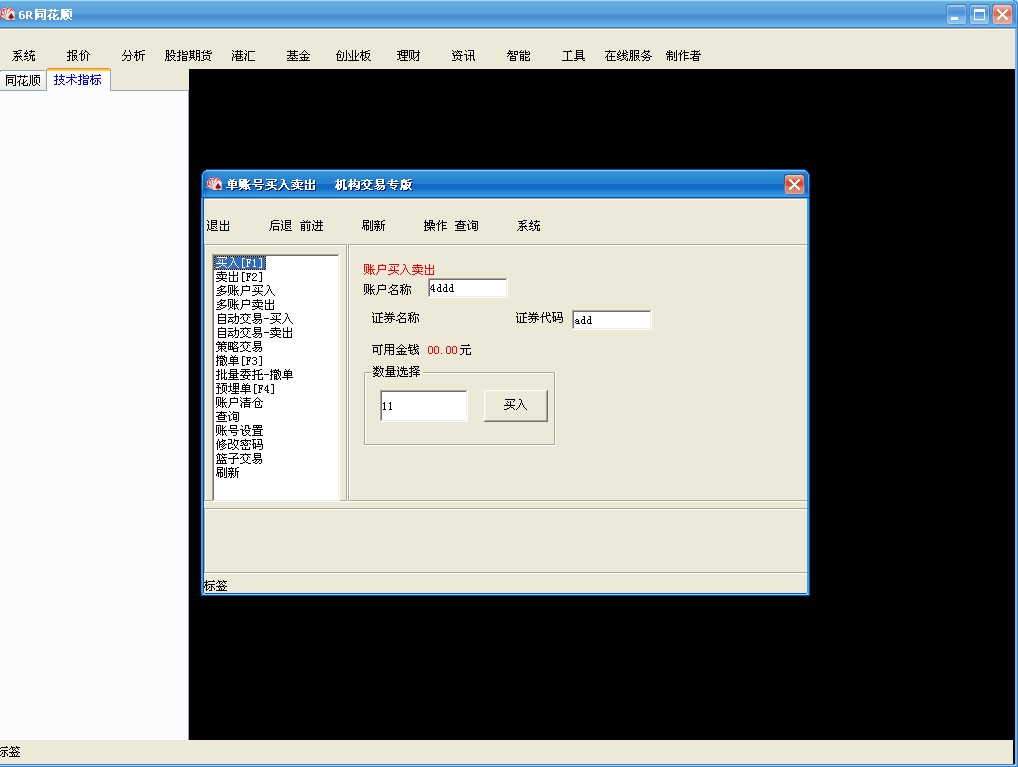This screenshot has width=1018, height=767.
Task: Click 查询 in trading dialog toolbar
Action: pyautogui.click(x=466, y=225)
